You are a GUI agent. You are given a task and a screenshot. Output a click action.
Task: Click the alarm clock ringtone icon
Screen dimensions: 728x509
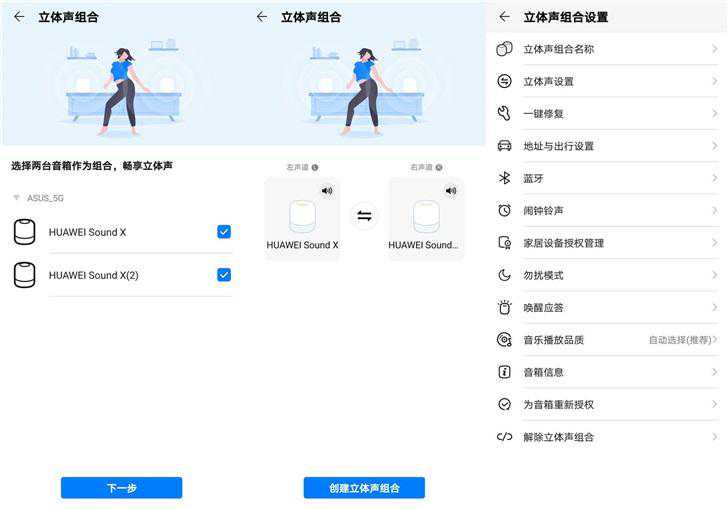(504, 211)
